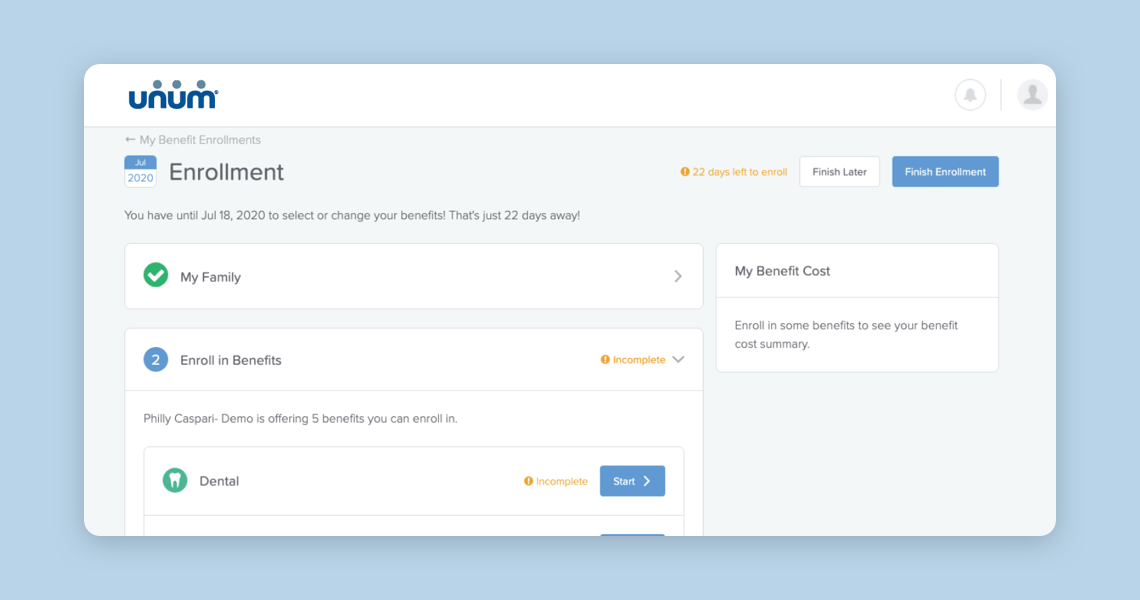Click the Unum logo
Image resolution: width=1140 pixels, height=600 pixels.
tap(173, 95)
